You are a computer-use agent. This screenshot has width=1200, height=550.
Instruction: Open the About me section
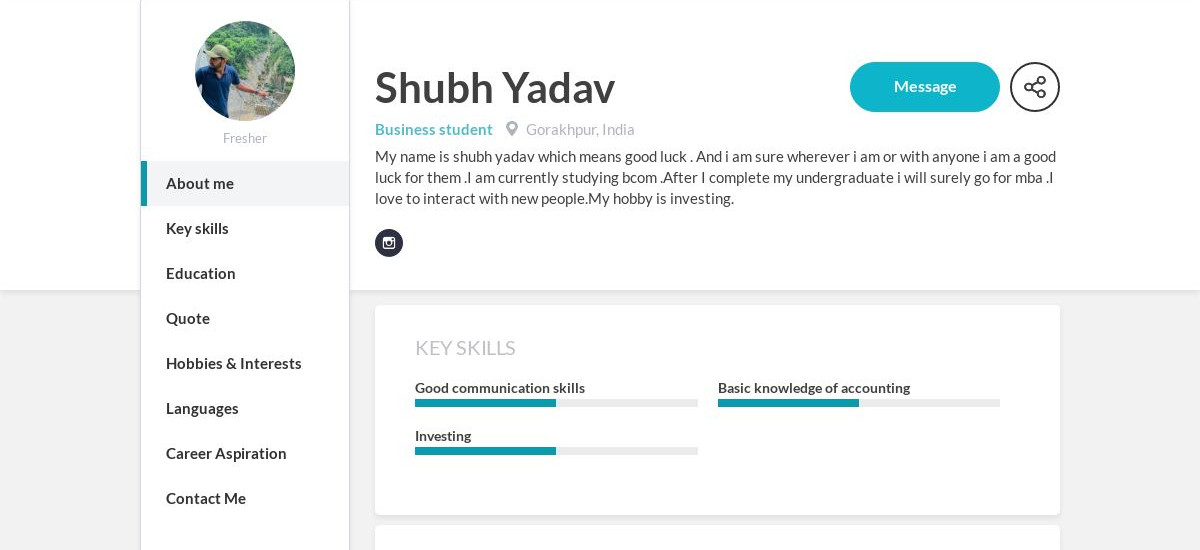tap(245, 183)
